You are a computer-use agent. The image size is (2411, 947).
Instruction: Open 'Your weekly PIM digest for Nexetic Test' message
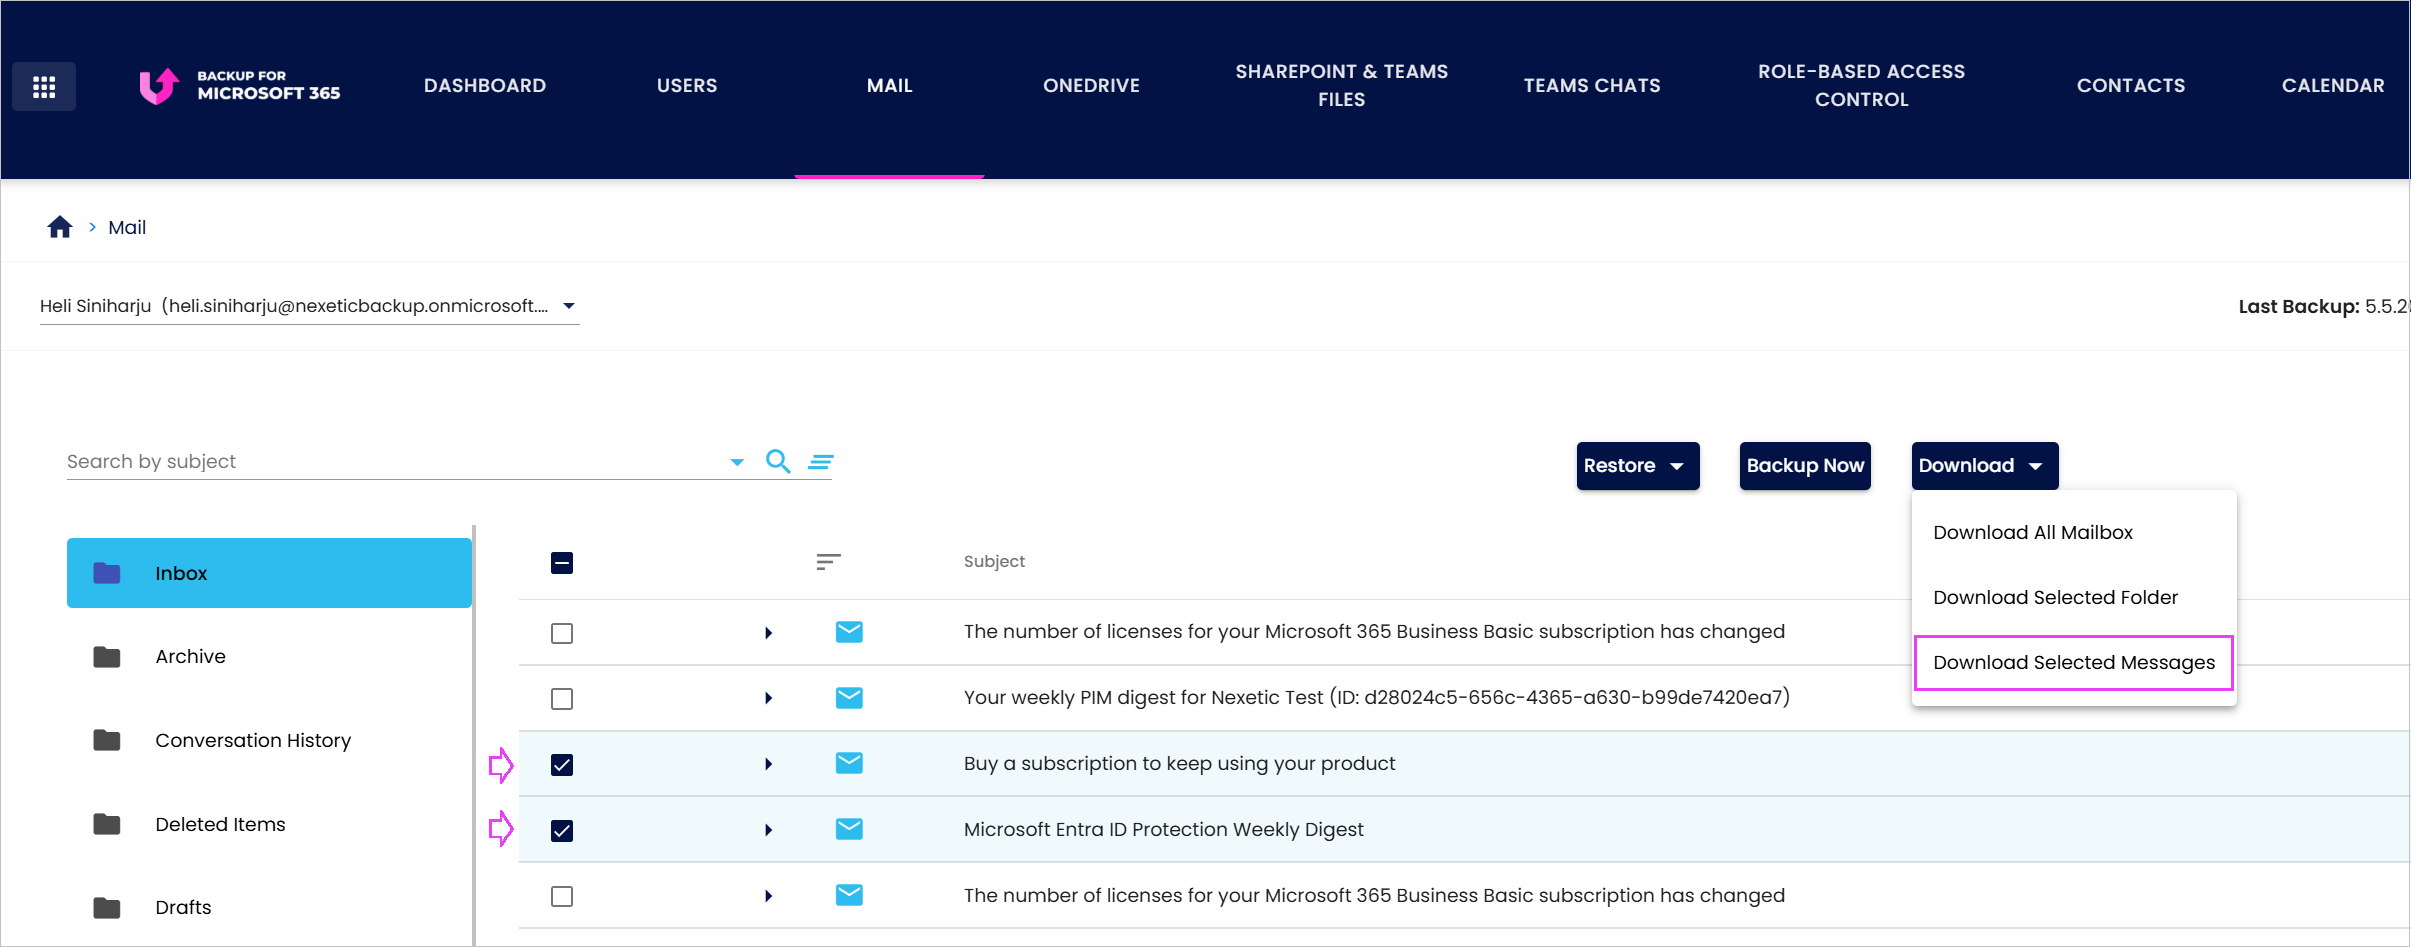[x=1376, y=697]
